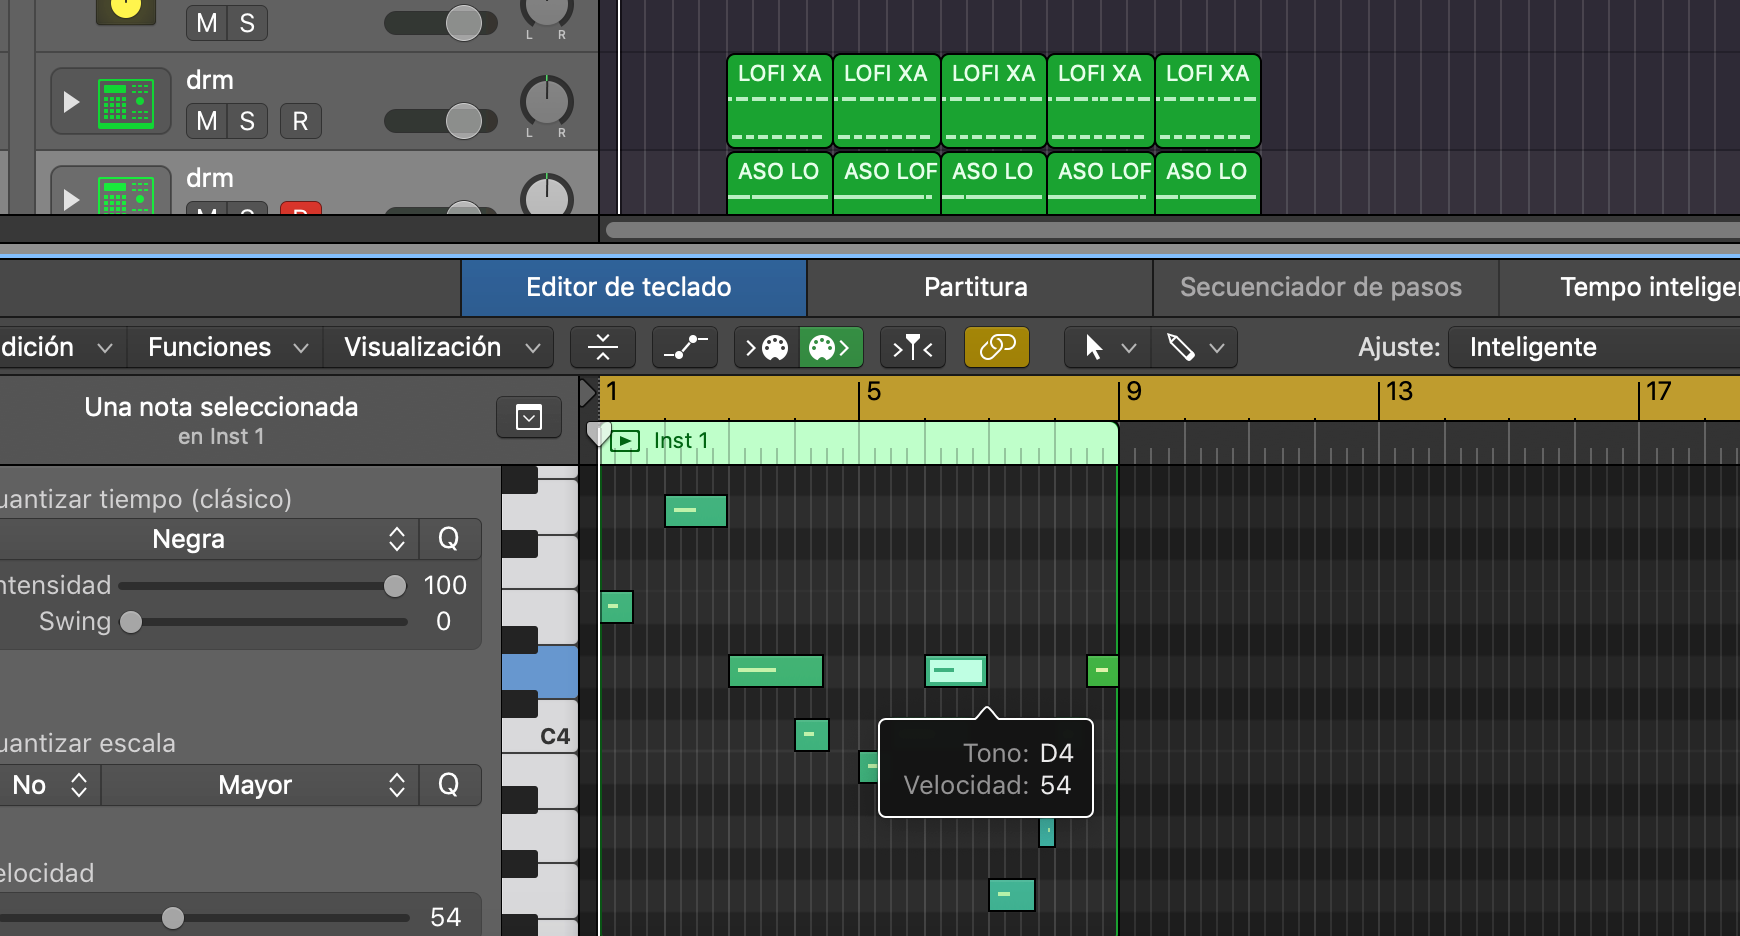Open the pencil tool dropdown arrow

(1217, 348)
